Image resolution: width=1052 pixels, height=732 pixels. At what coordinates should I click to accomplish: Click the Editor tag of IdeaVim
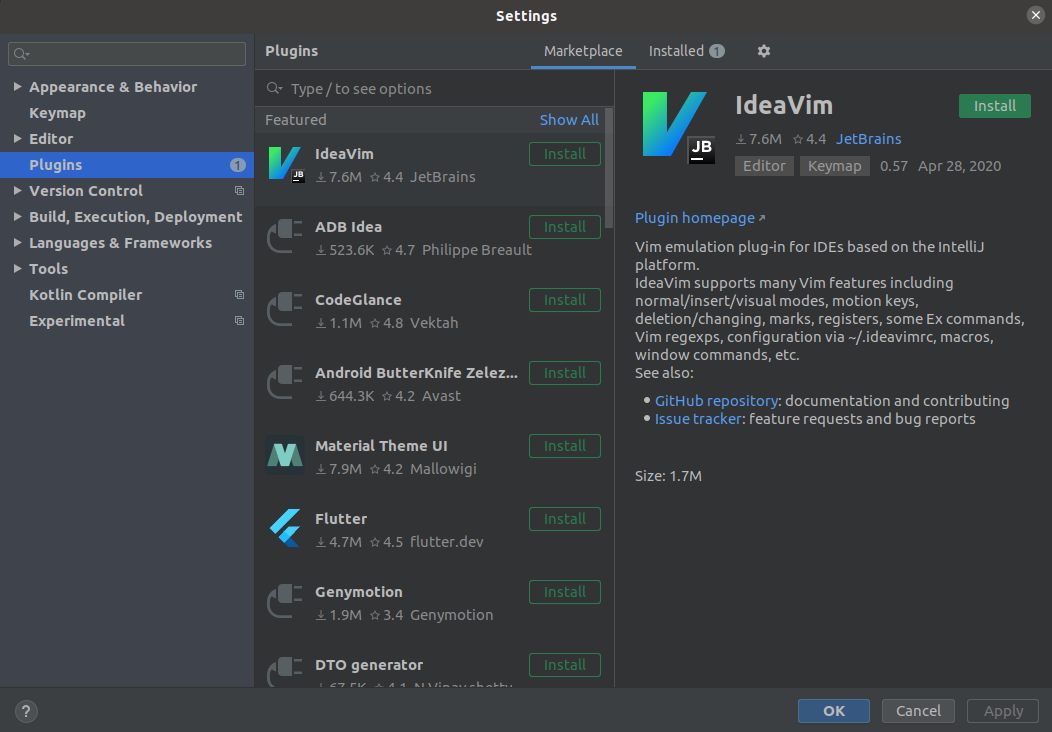click(764, 166)
